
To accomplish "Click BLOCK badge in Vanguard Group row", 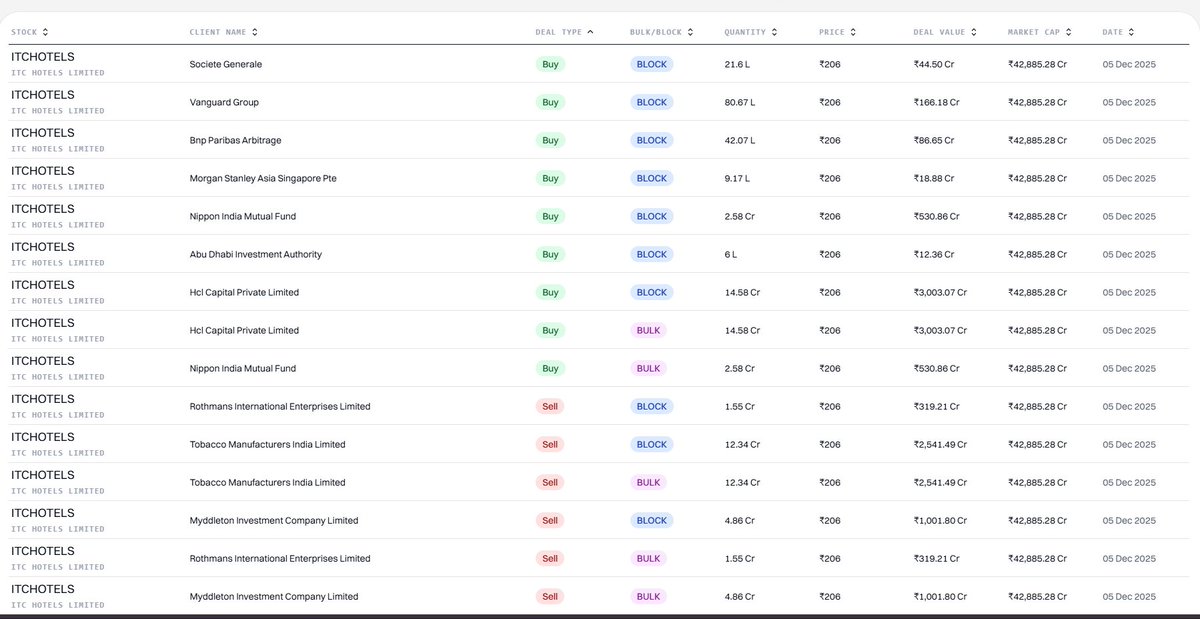I will point(651,102).
